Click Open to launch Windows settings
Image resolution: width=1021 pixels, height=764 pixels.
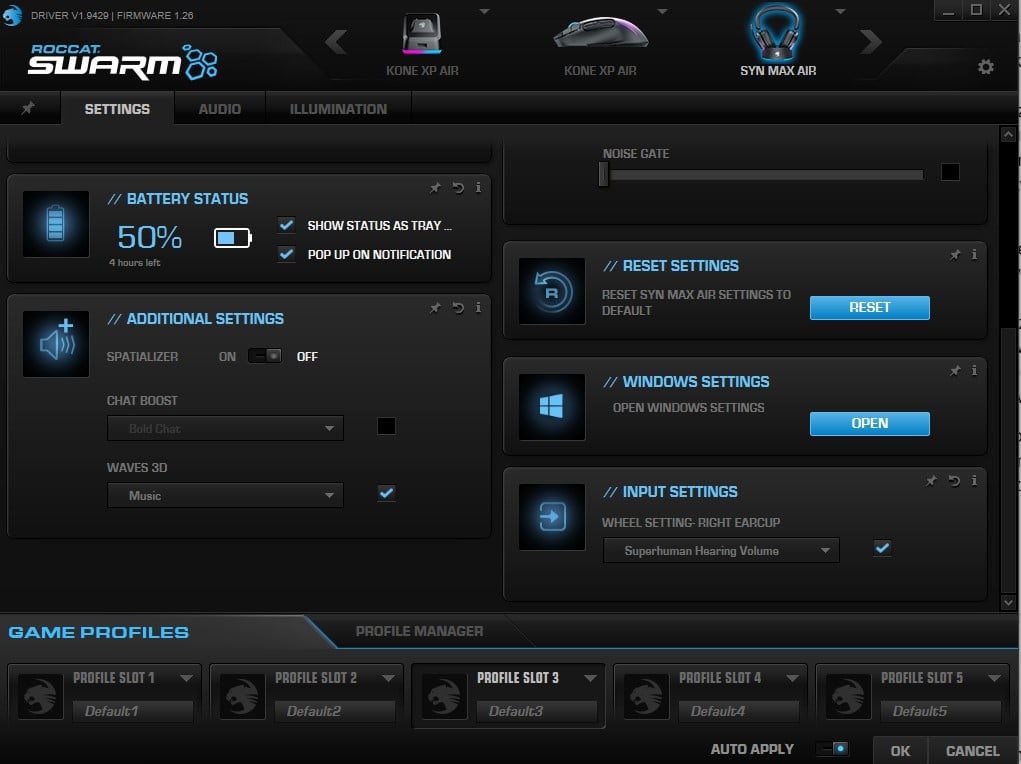(x=869, y=423)
